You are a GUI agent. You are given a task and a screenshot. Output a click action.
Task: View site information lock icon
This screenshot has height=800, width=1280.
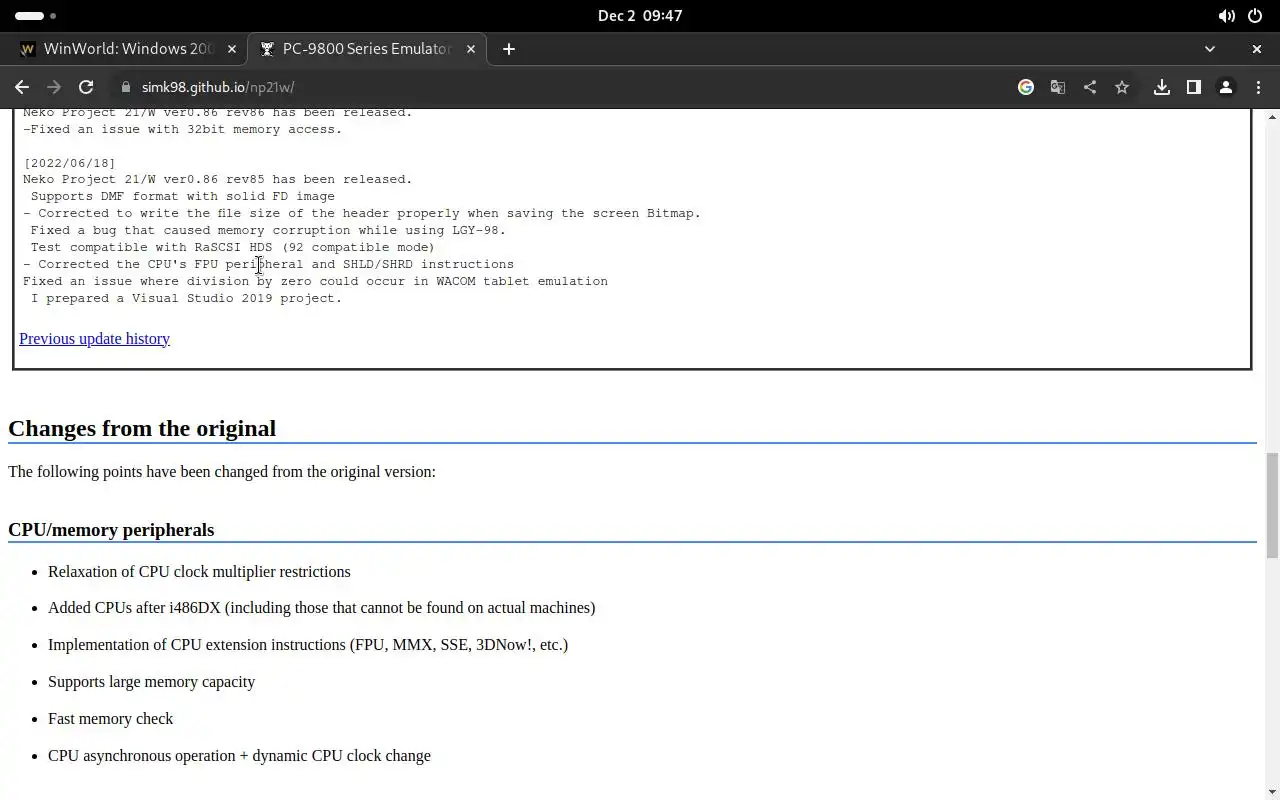click(x=126, y=87)
